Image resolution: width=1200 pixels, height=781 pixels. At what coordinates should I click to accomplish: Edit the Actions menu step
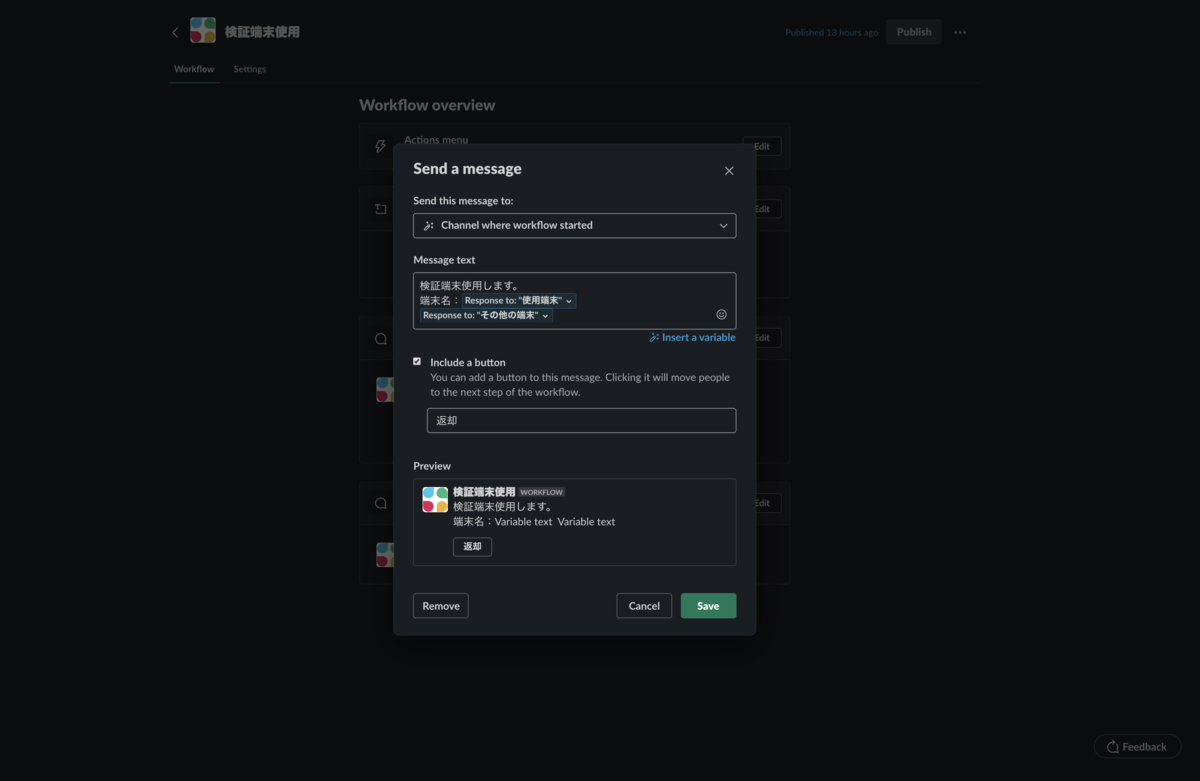coord(762,146)
